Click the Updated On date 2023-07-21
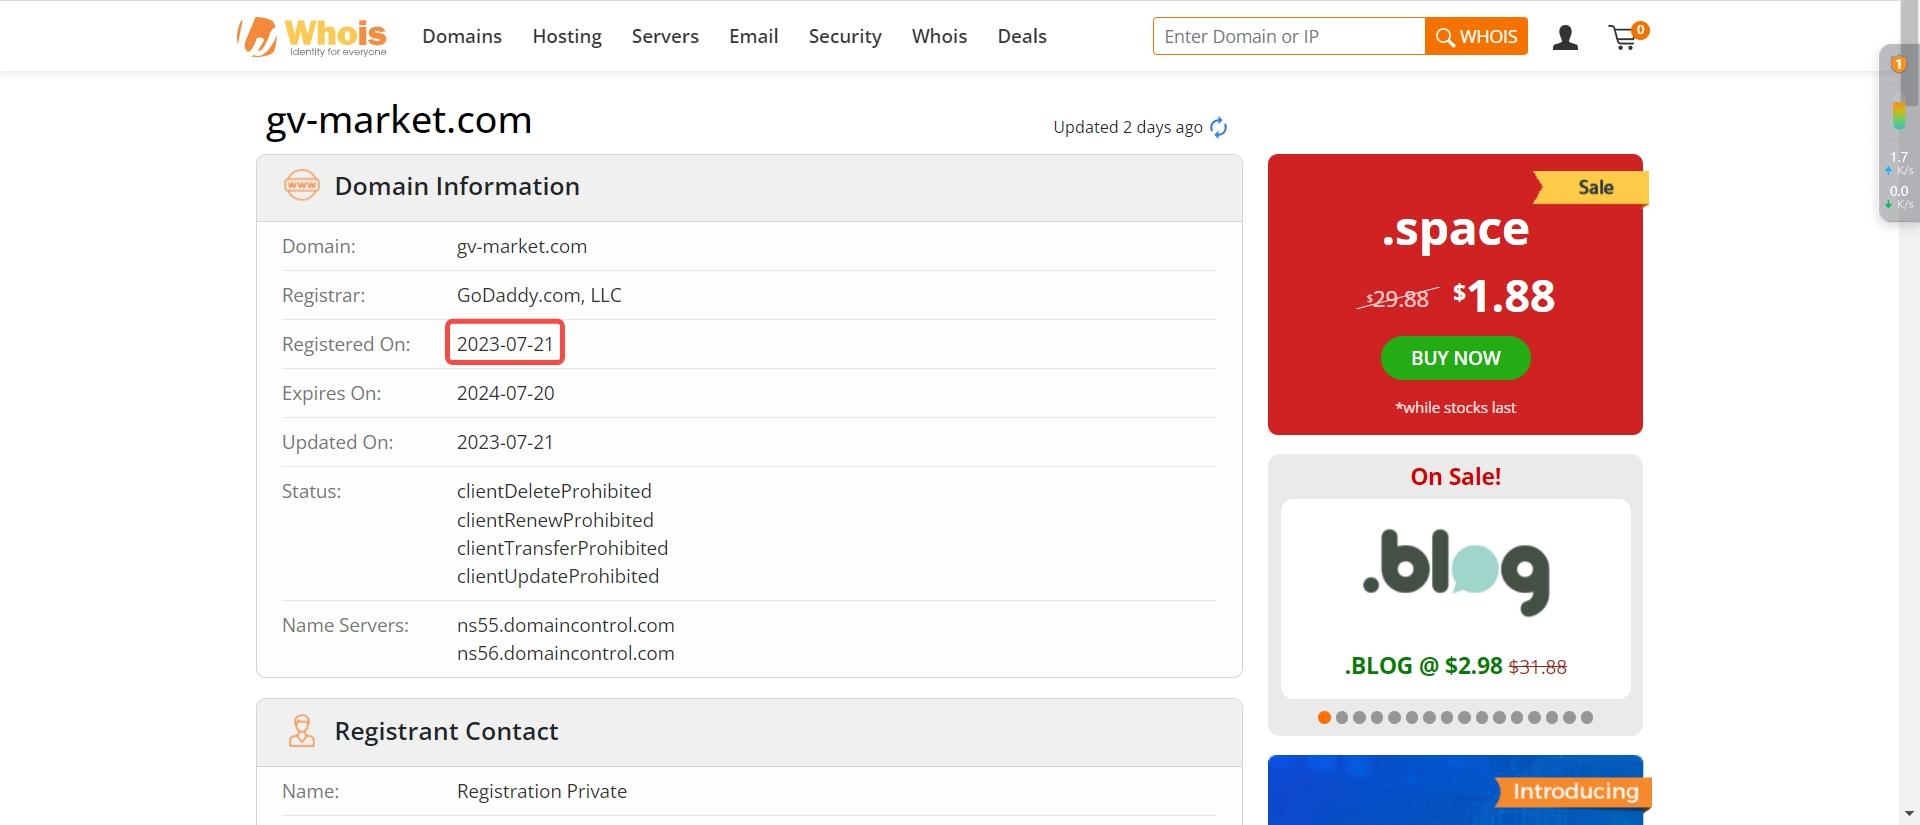 tap(505, 442)
